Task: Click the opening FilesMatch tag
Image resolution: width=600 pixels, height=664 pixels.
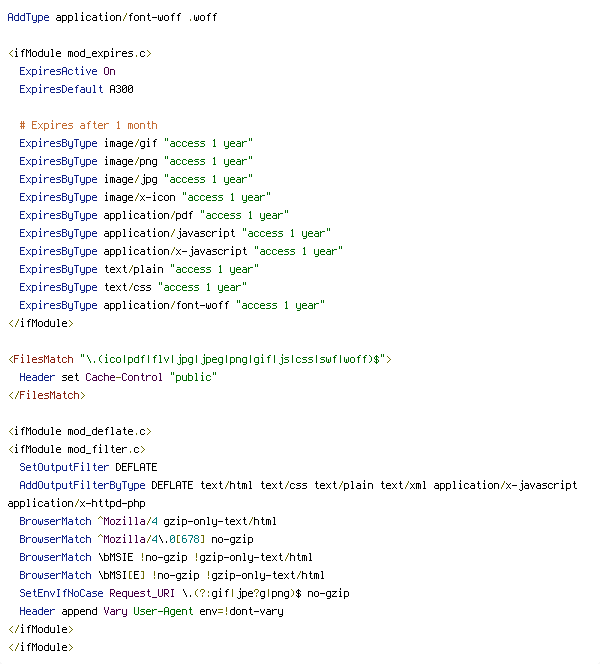Action: 200,360
